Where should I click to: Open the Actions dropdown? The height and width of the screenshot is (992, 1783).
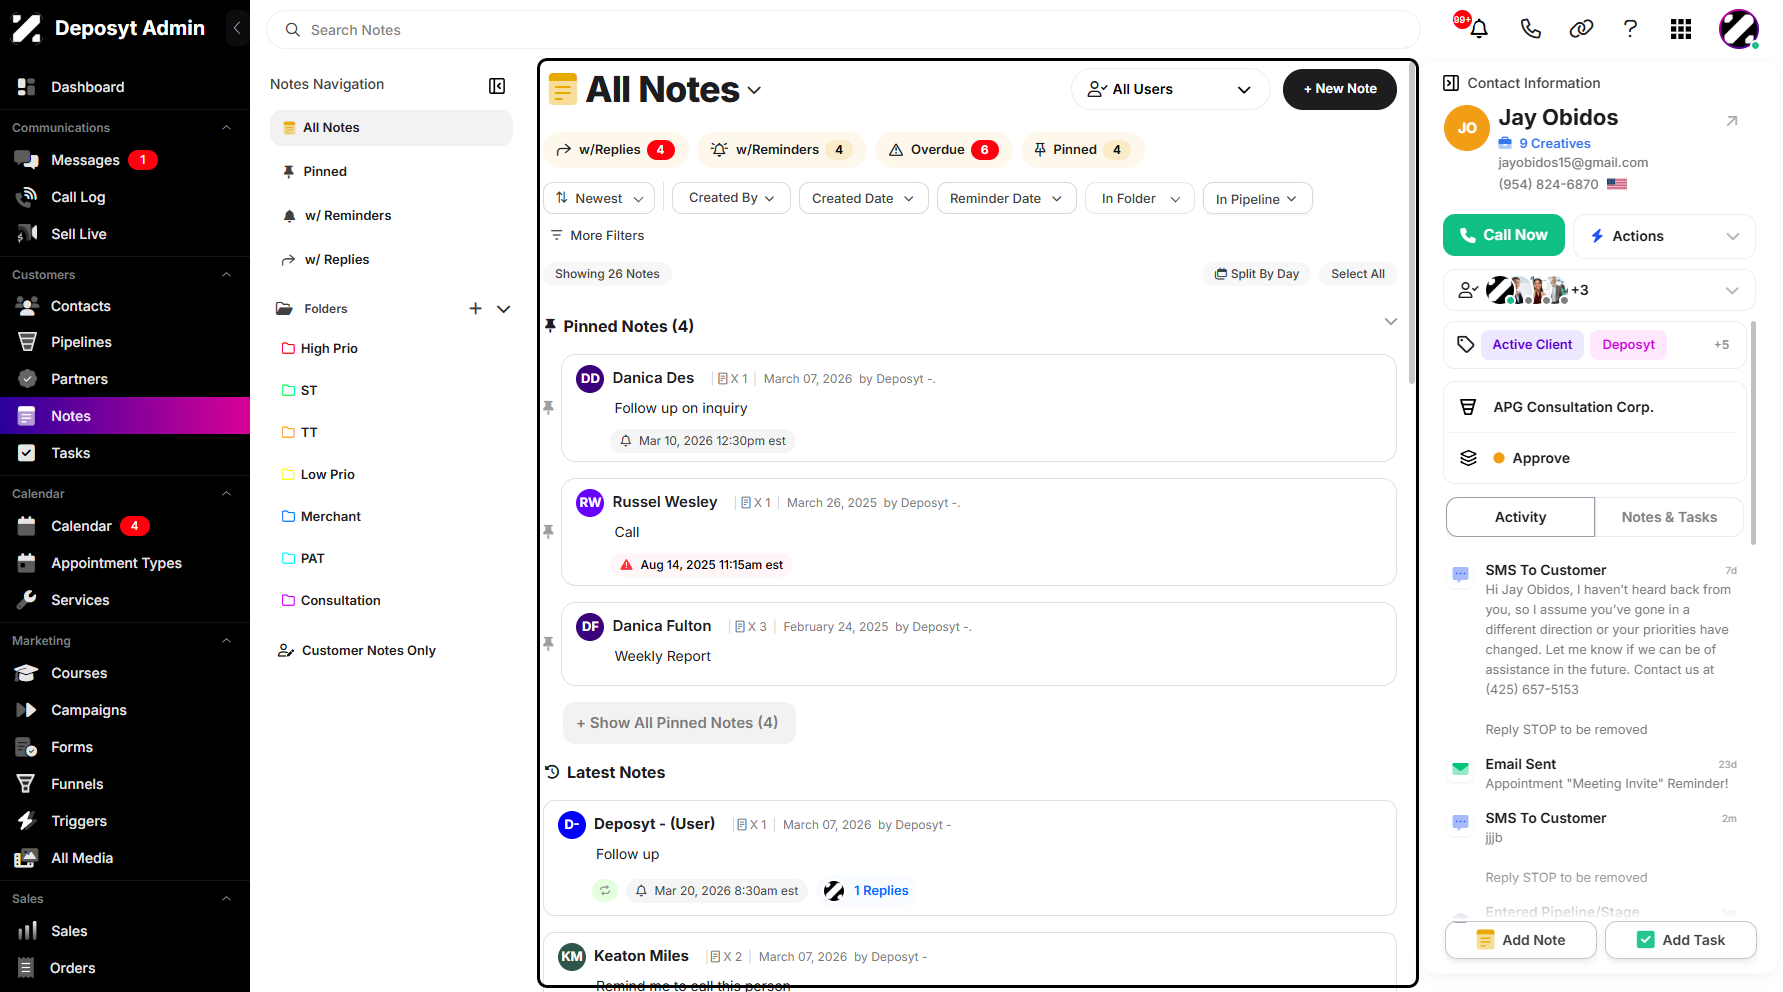tap(1664, 236)
